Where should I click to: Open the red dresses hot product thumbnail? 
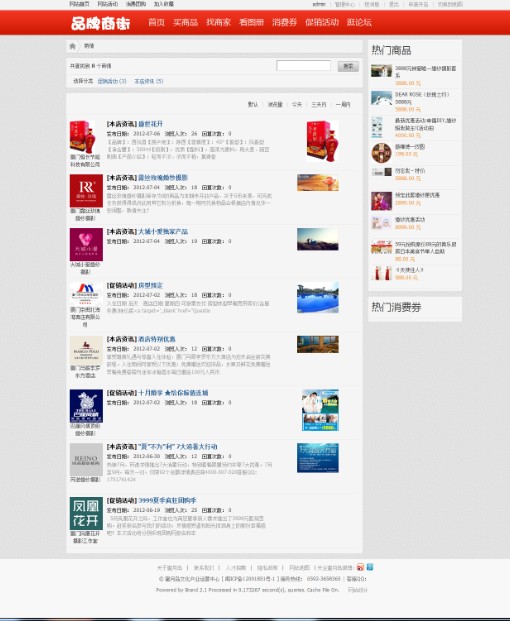pyautogui.click(x=381, y=273)
